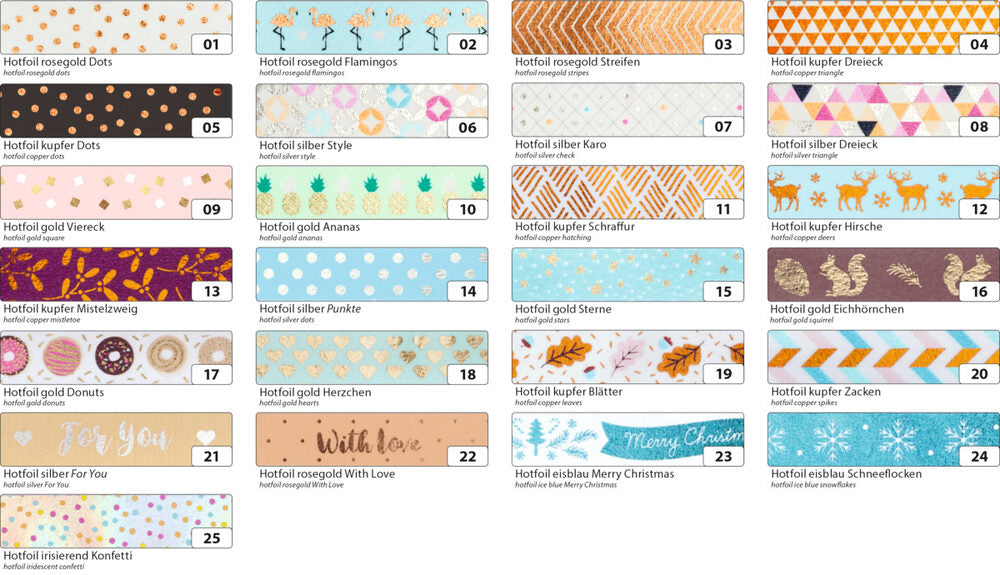Choose the gold Eichhörnchen squirrel tape

pyautogui.click(x=883, y=275)
